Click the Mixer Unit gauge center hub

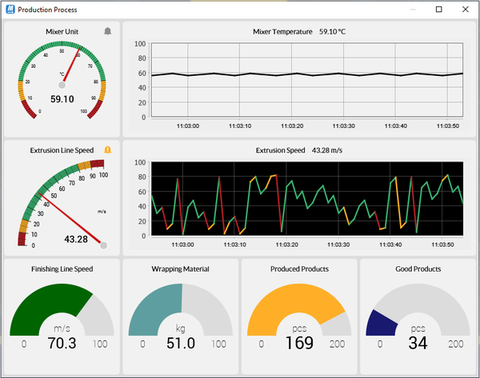(x=62, y=85)
